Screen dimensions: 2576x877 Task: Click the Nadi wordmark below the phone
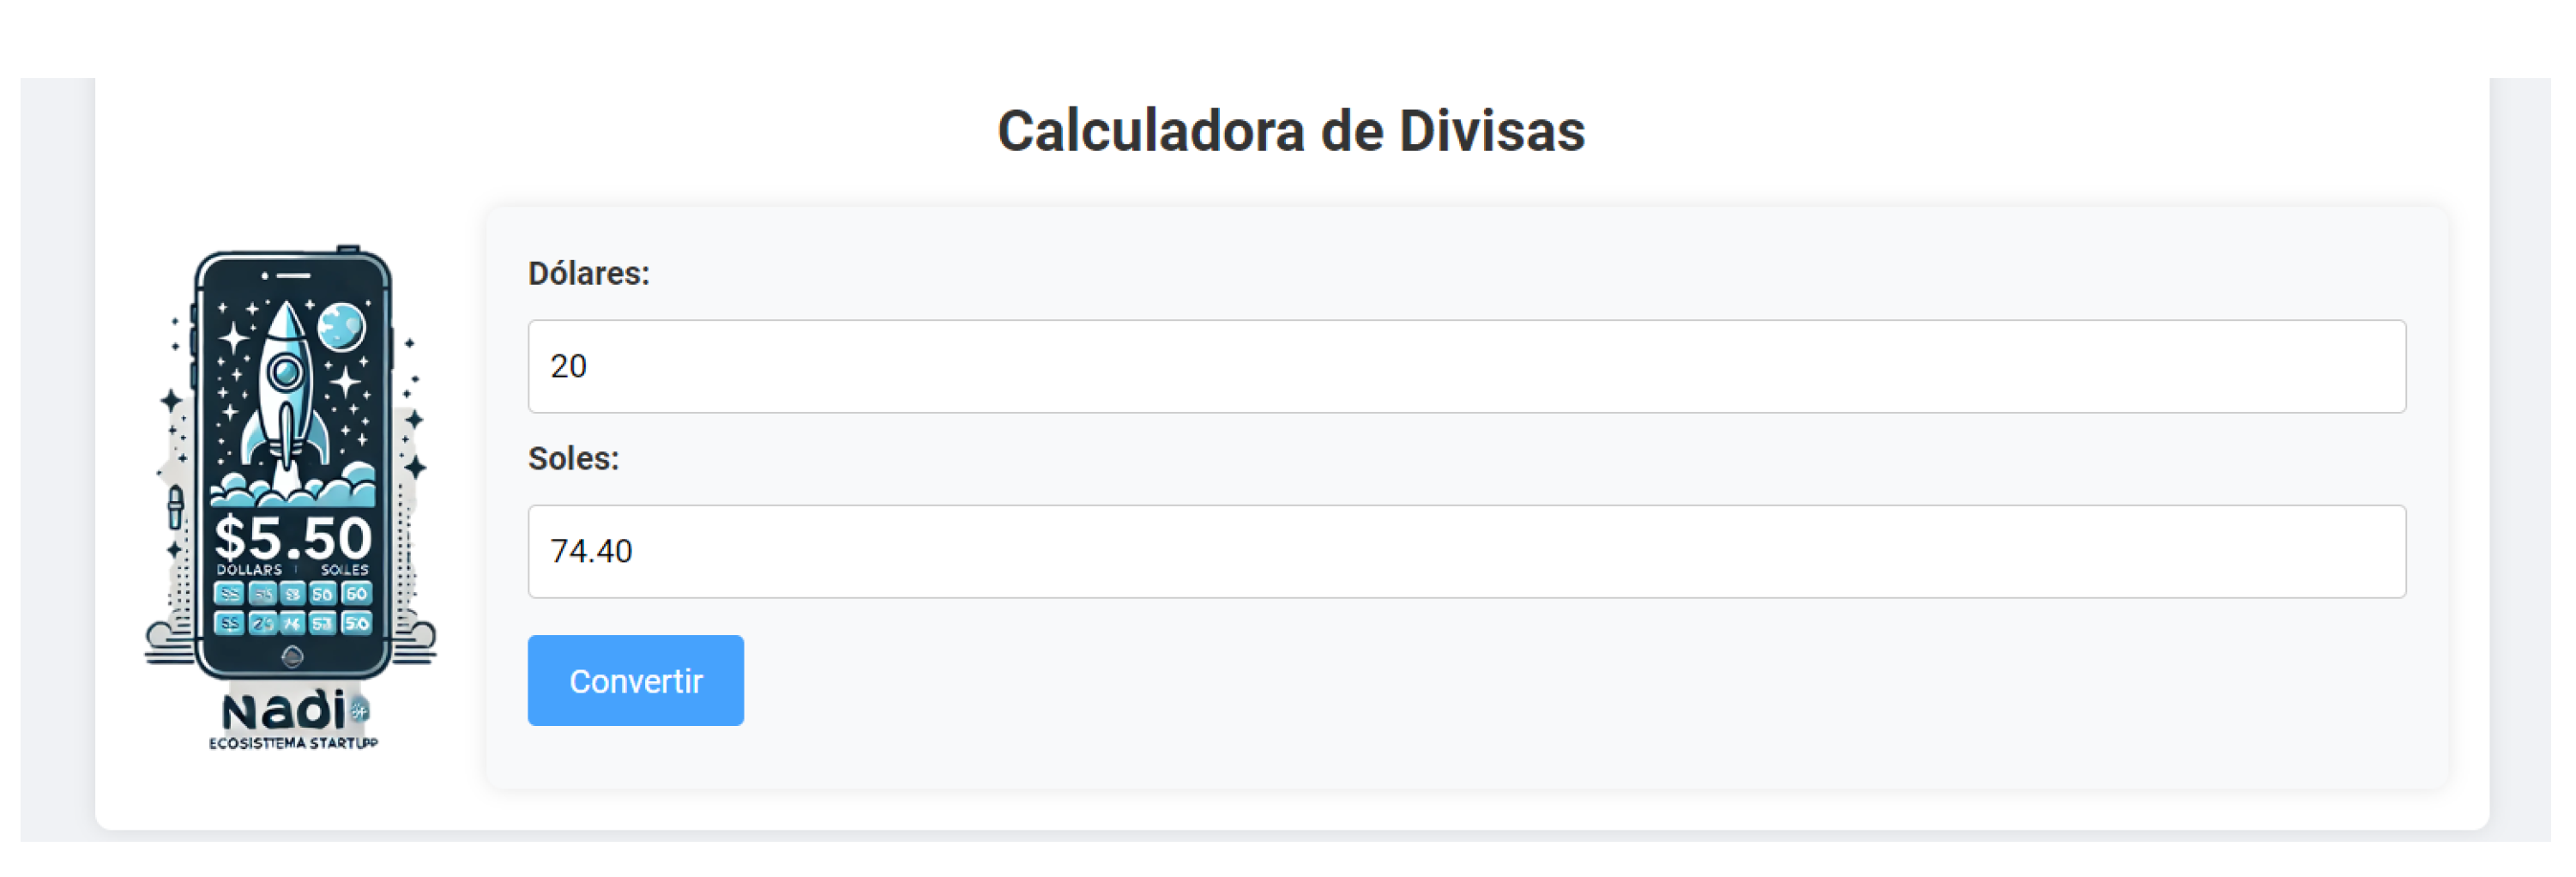pos(283,711)
